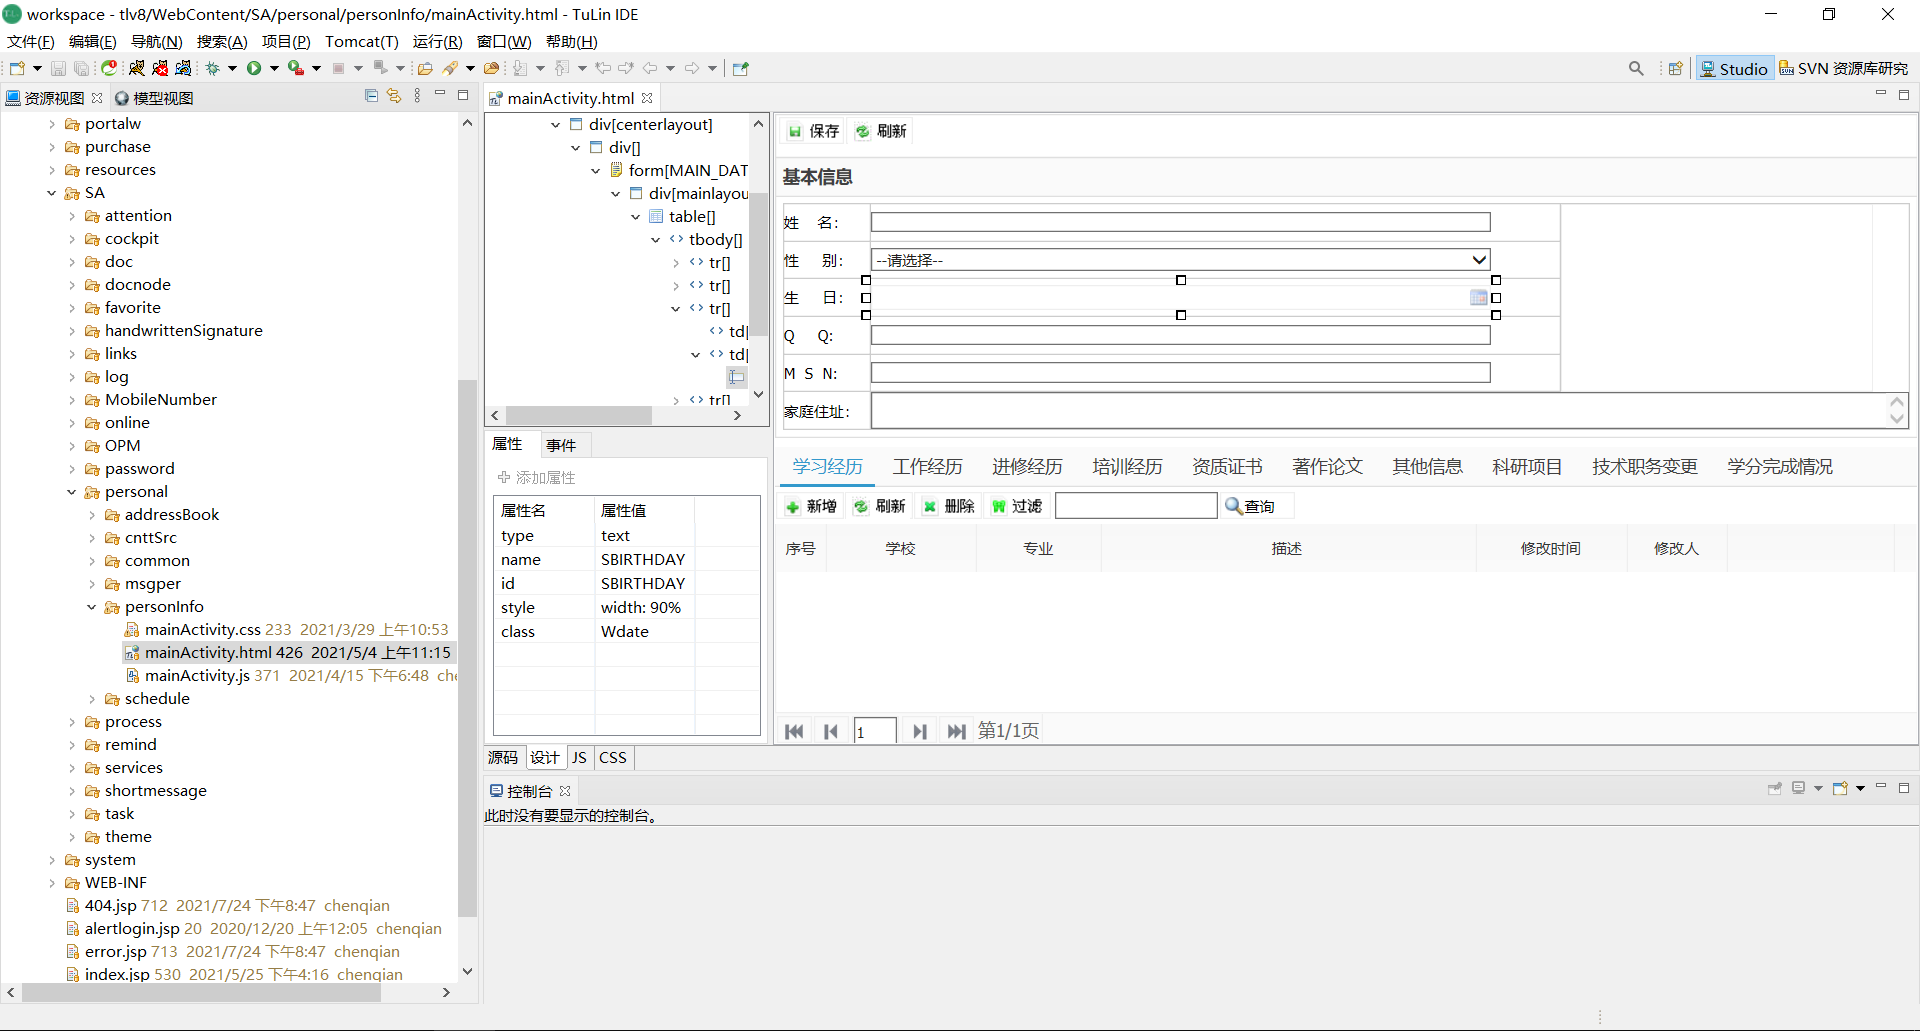This screenshot has height=1031, width=1920.
Task: Switch to 事件 tab in properties panel
Action: pos(561,445)
